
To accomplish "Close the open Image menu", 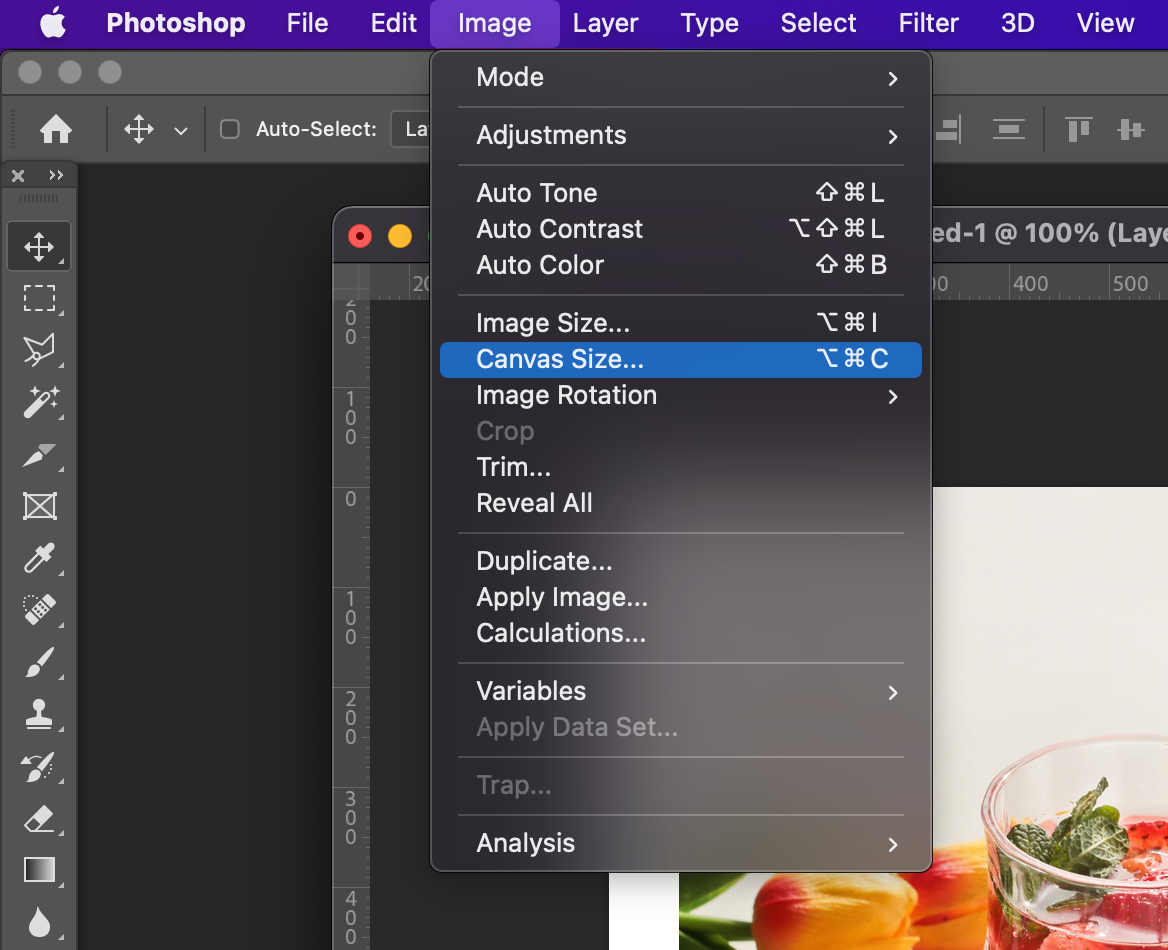I will pyautogui.click(x=495, y=23).
